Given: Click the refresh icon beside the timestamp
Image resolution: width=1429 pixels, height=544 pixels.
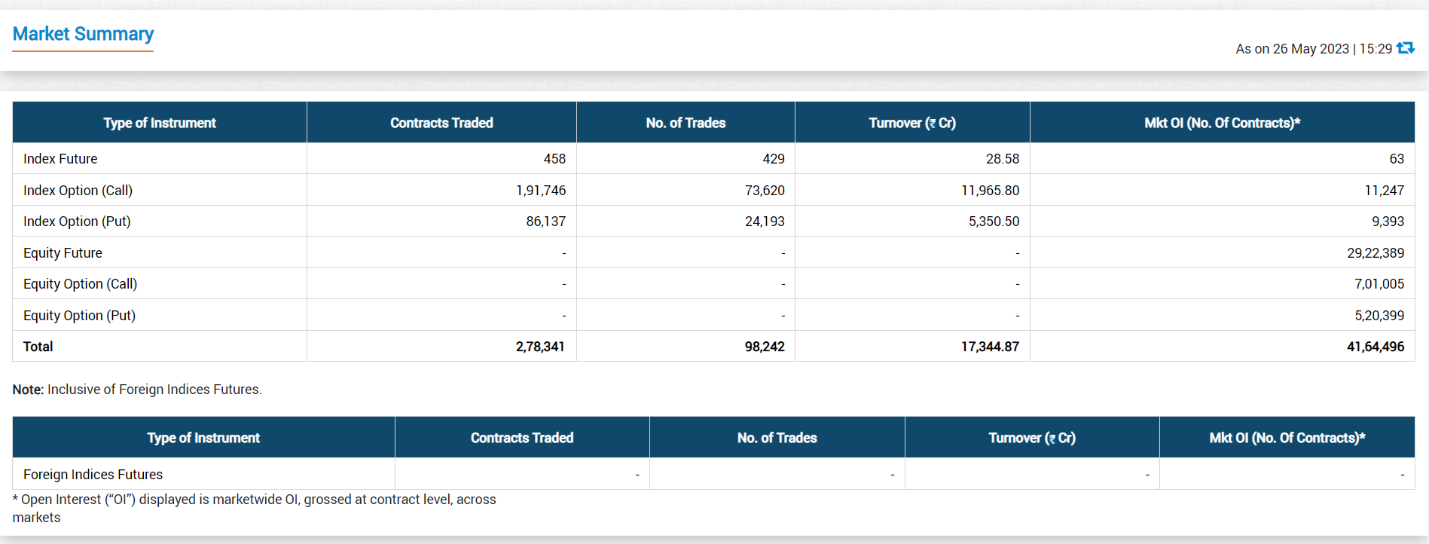Looking at the screenshot, I should (1406, 48).
